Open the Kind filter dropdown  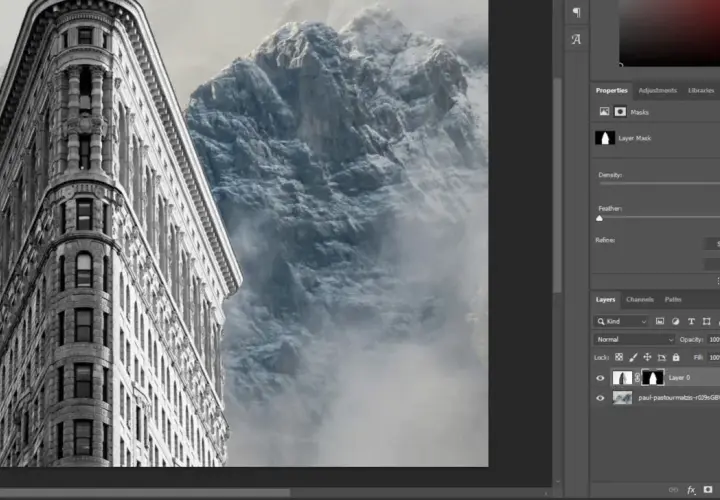pyautogui.click(x=621, y=321)
